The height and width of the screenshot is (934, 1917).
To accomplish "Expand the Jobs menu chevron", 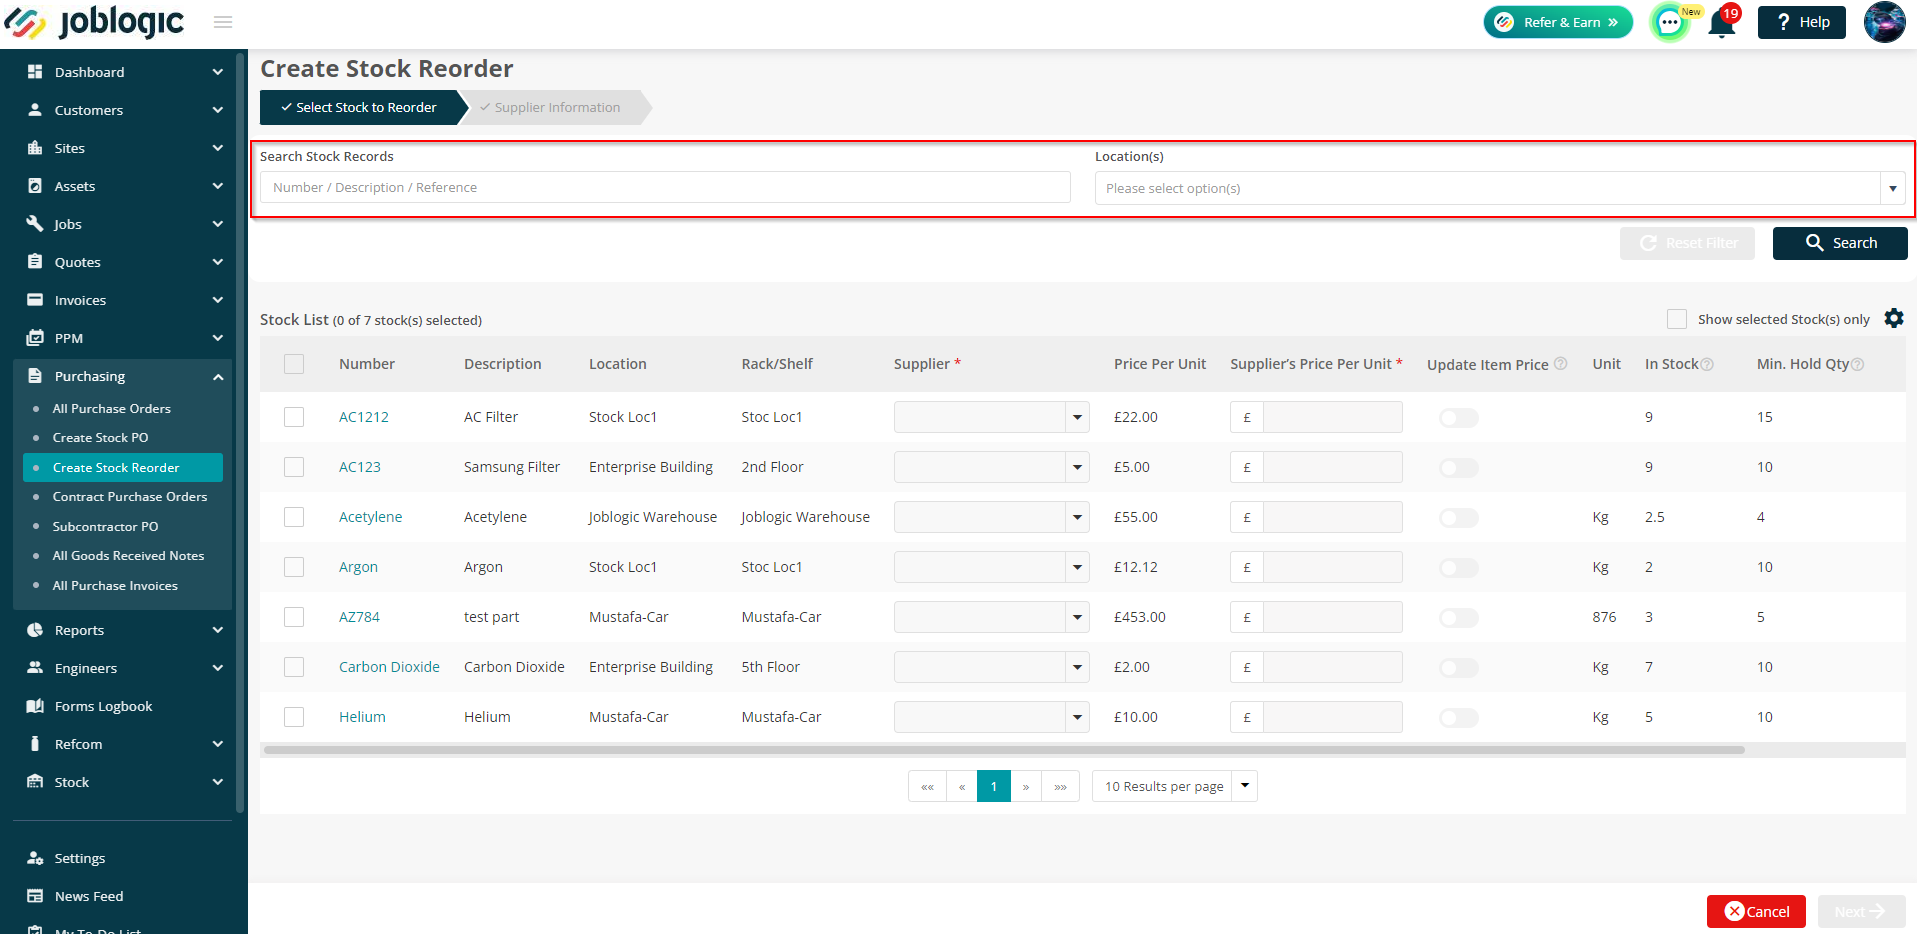I will click(x=218, y=224).
